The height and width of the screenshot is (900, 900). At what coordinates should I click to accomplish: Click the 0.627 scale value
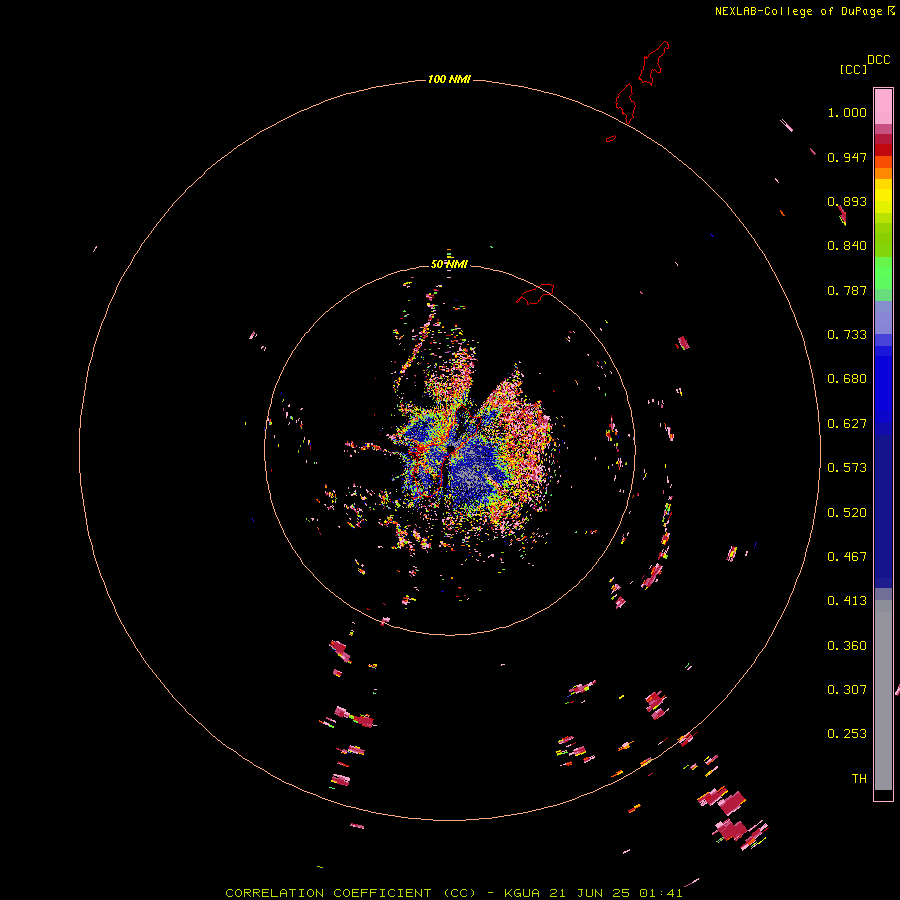847,424
